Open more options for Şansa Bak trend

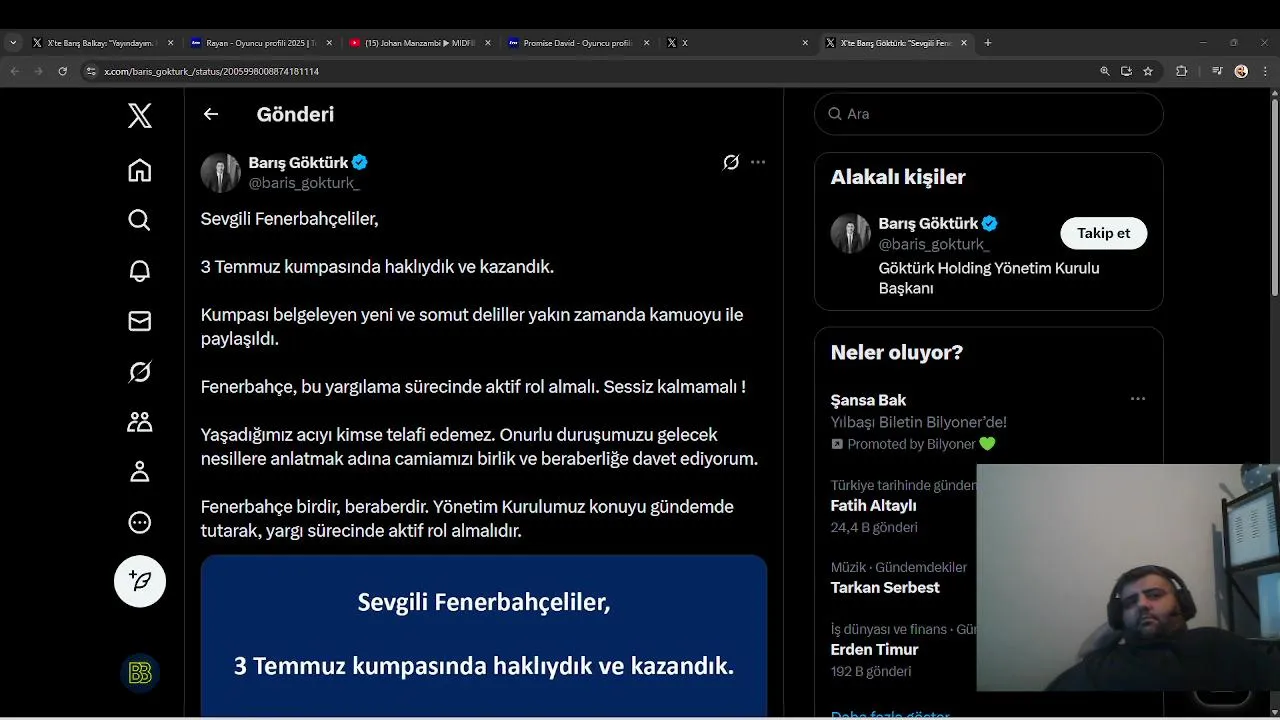click(1138, 399)
